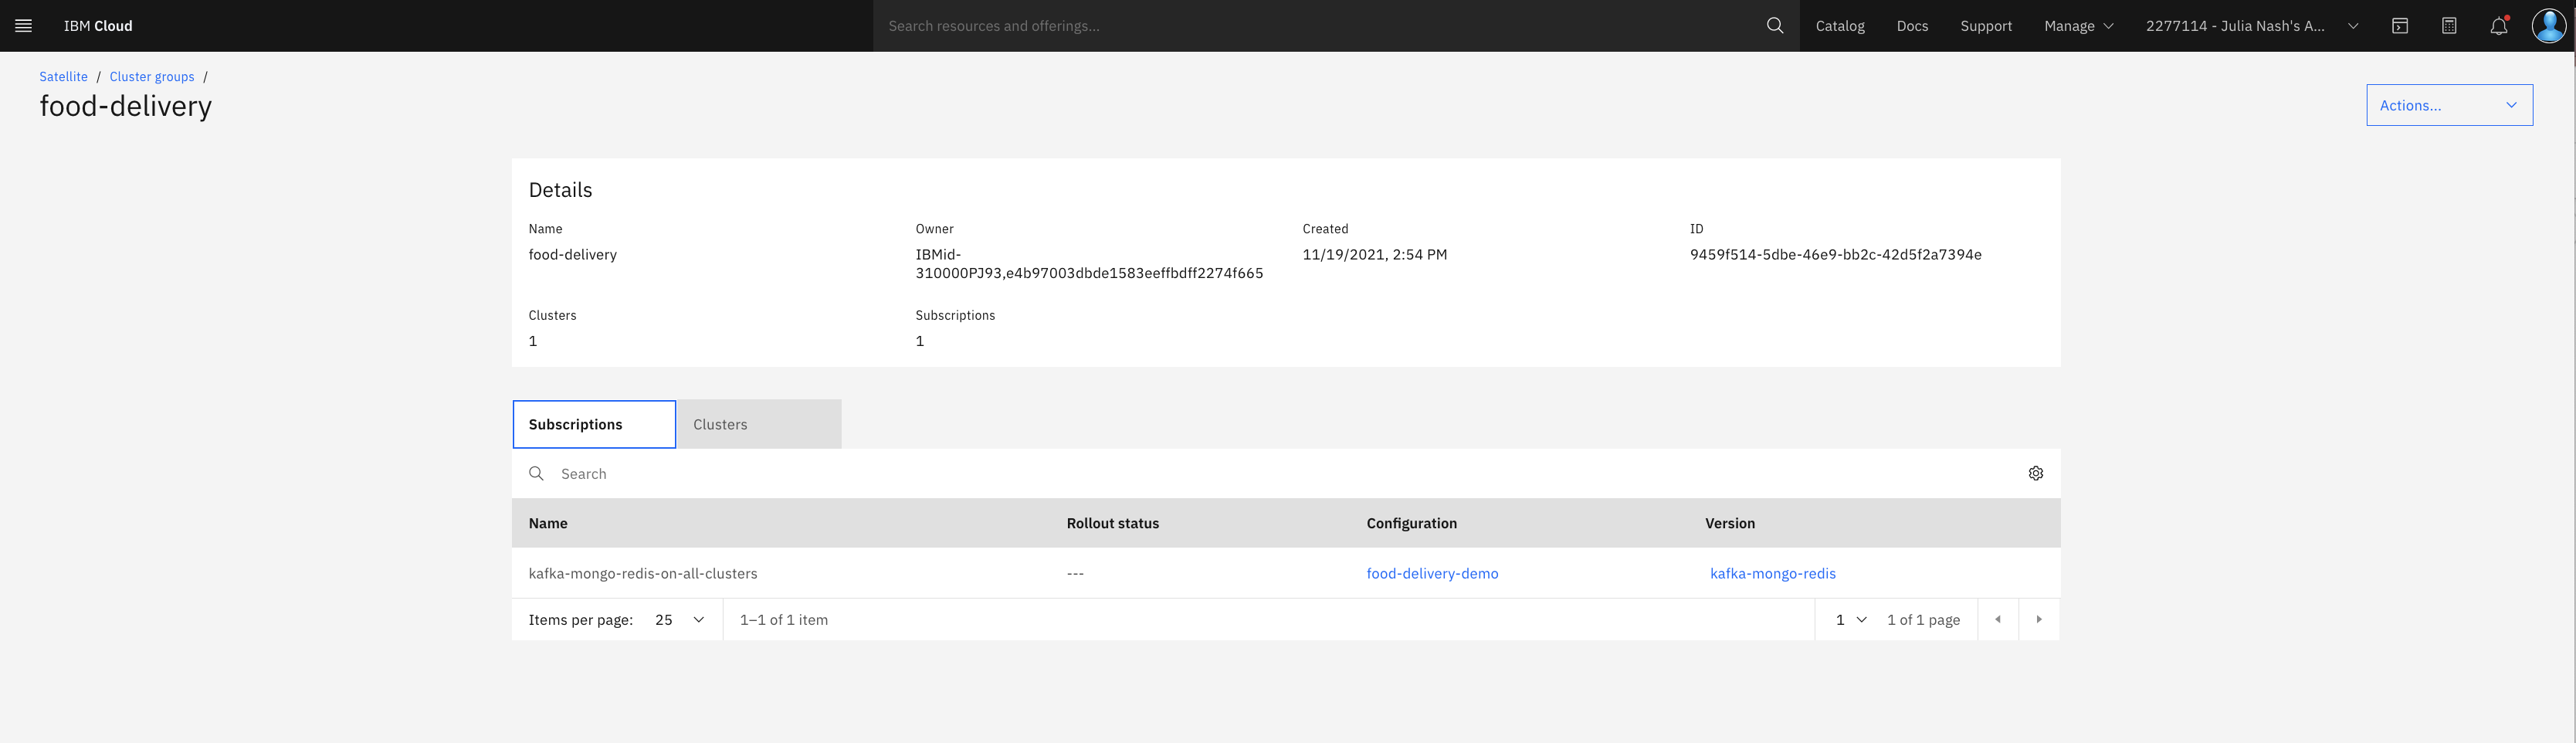Select kafka-mongo-redis-on-all-clusters subscription name
This screenshot has height=743, width=2576.
pos(642,574)
